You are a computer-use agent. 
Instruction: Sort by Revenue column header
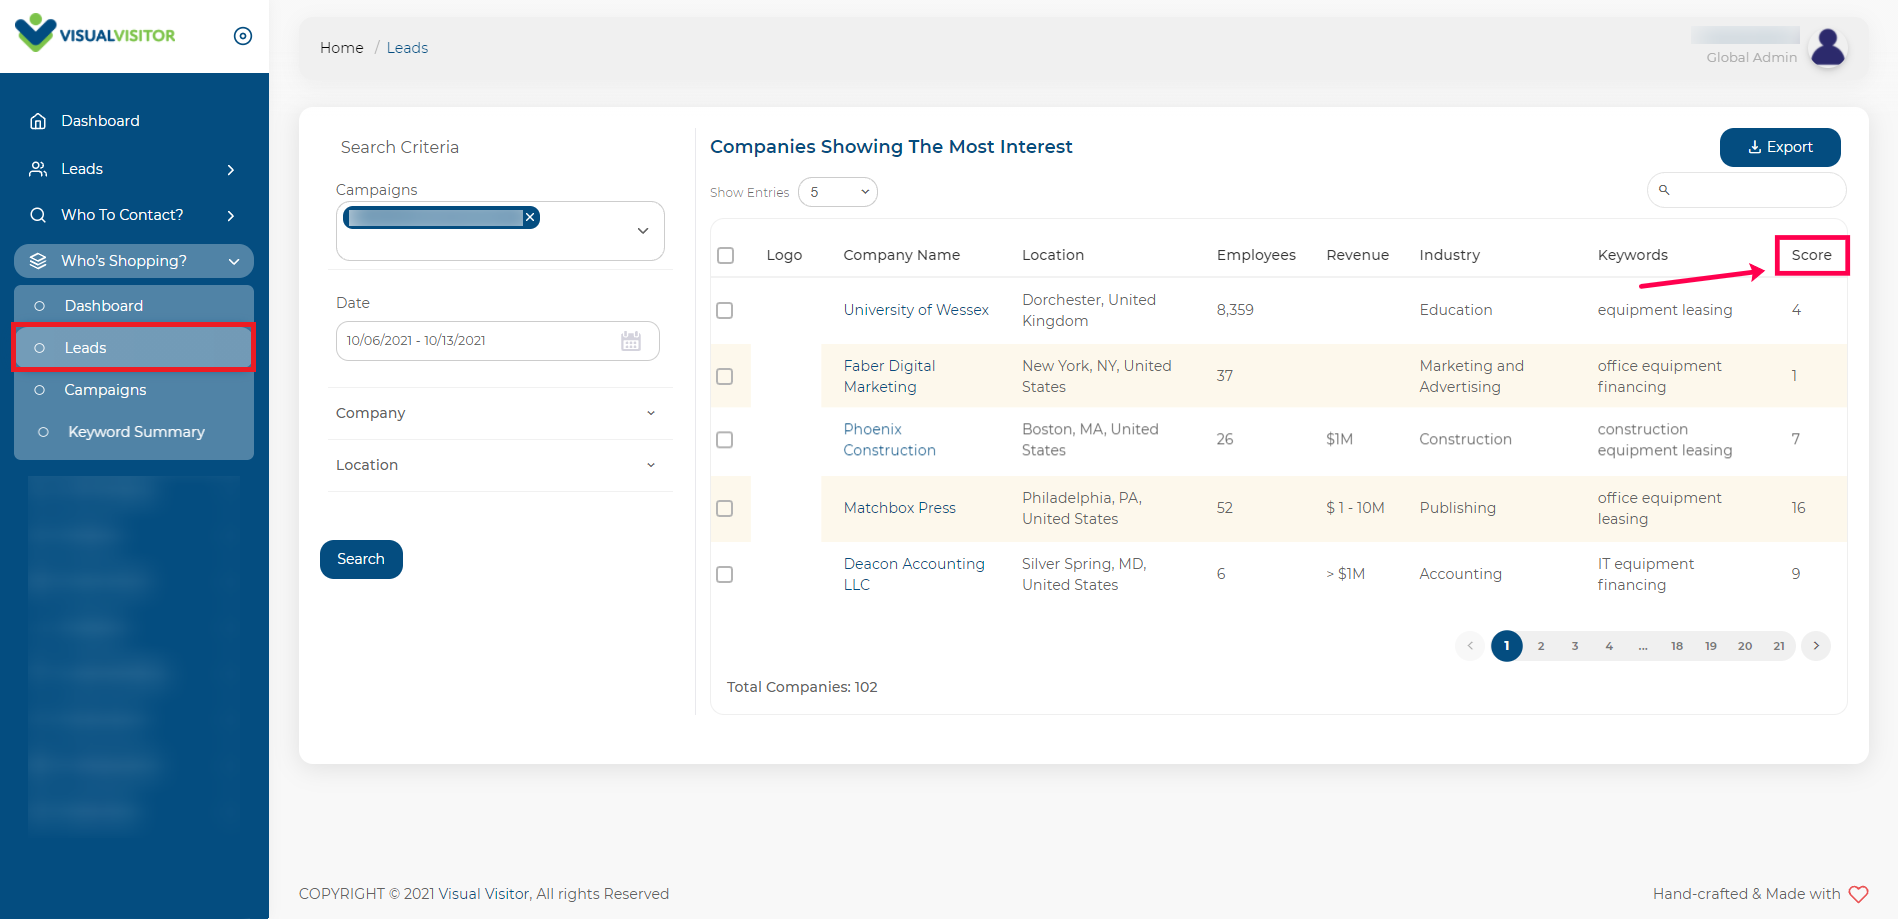tap(1357, 255)
